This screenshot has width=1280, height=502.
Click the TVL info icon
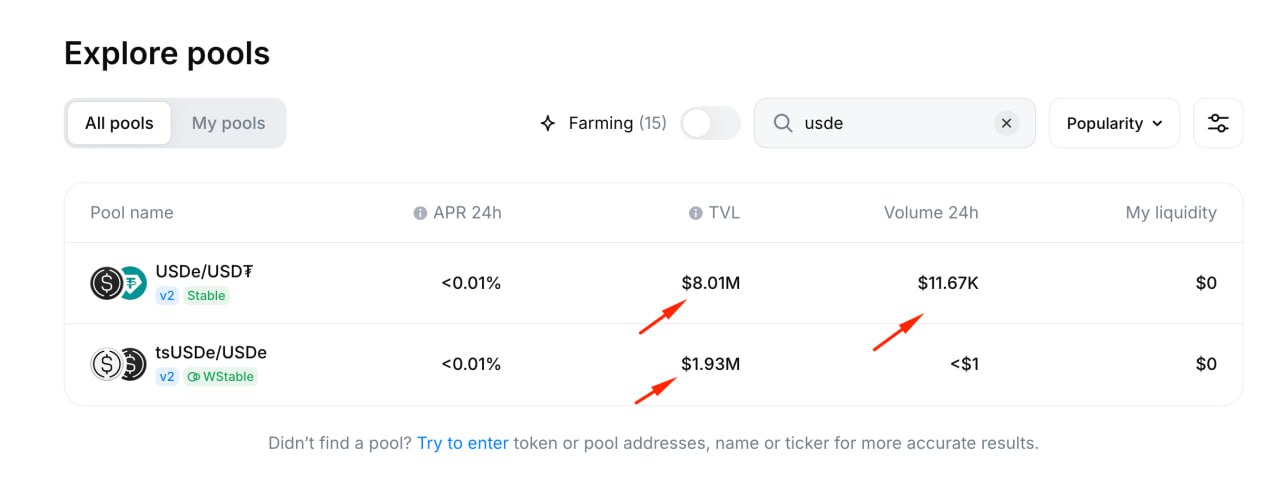point(695,213)
